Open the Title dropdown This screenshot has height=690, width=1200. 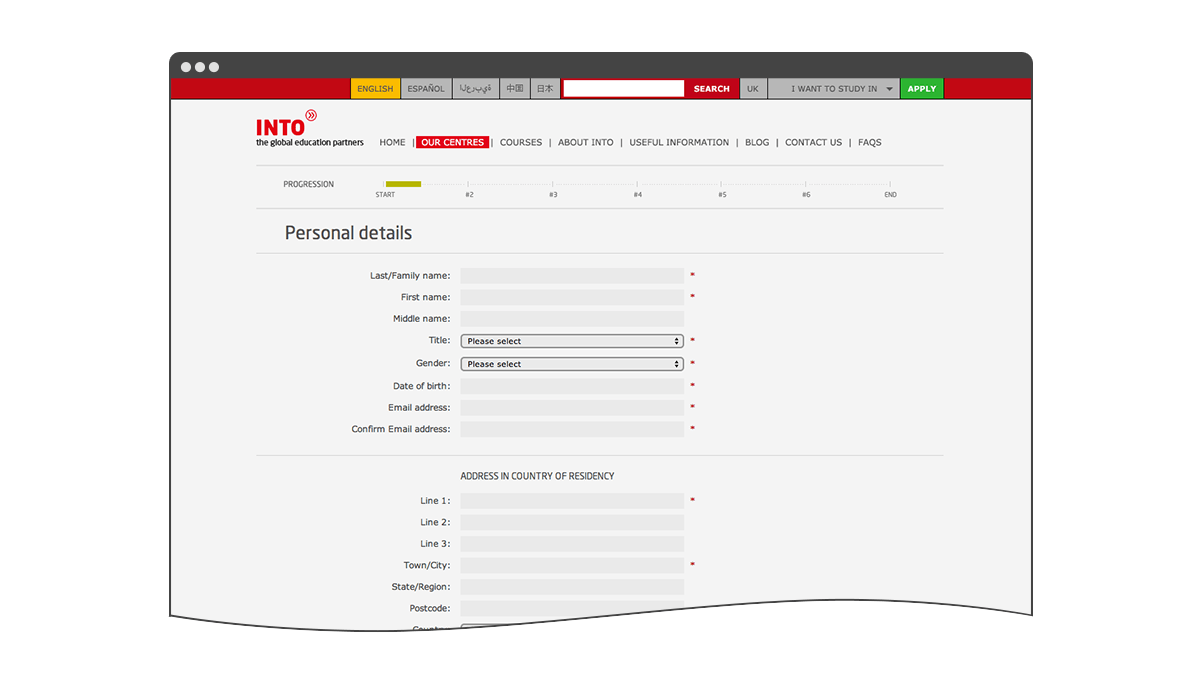pos(572,341)
